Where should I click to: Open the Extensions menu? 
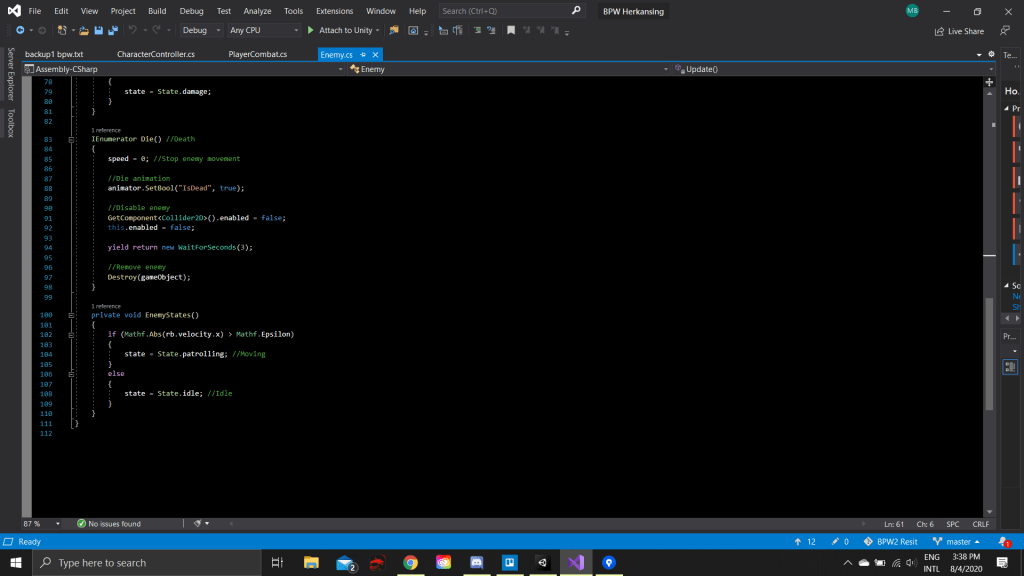[x=334, y=11]
